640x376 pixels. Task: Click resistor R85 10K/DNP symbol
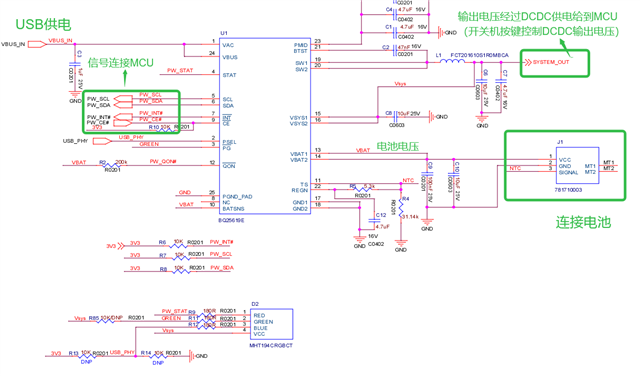tap(106, 321)
